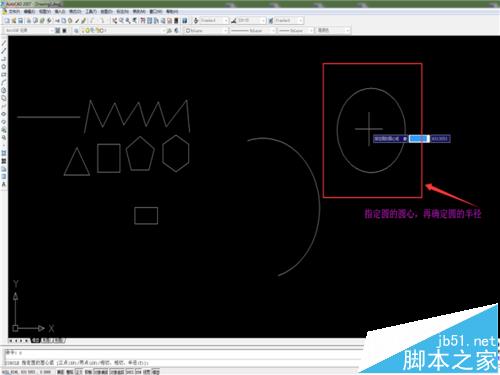Screen dimensions: 500x375
Task: Toggle Ortho mode (正交) in status bar
Action: tap(79, 372)
